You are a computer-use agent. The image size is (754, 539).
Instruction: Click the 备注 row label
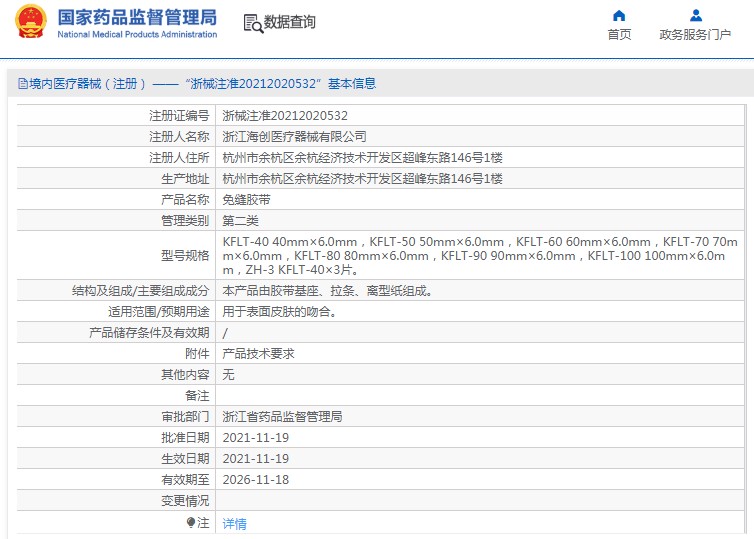coord(197,396)
